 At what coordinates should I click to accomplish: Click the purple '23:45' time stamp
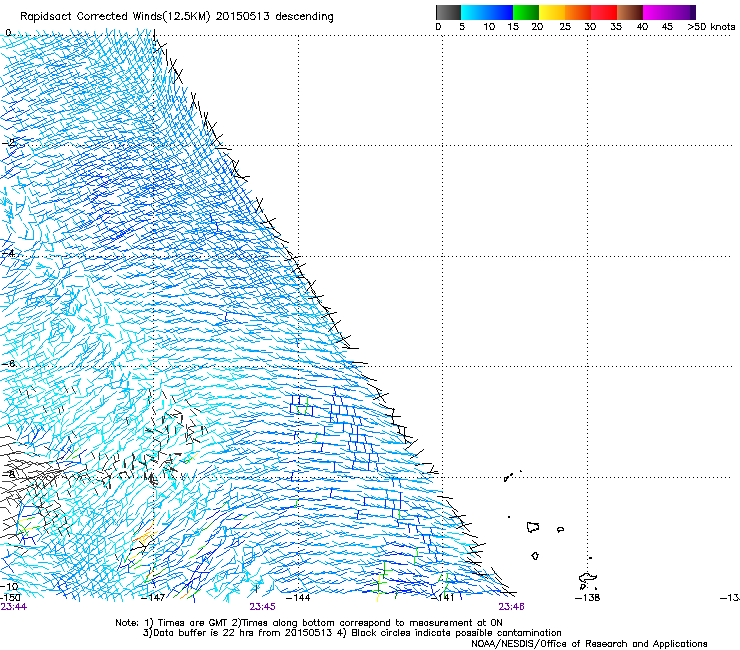tap(262, 607)
